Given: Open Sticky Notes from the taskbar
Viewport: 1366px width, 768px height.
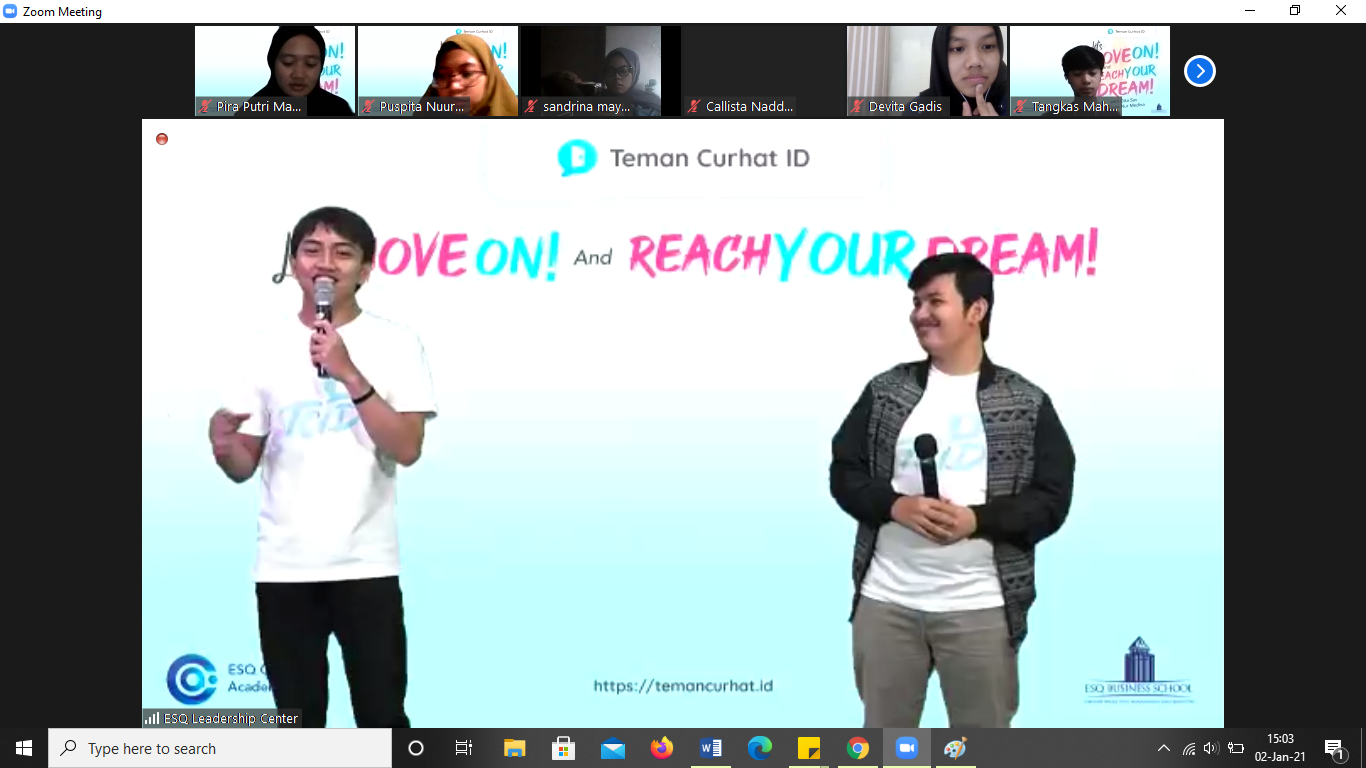Looking at the screenshot, I should tap(809, 748).
